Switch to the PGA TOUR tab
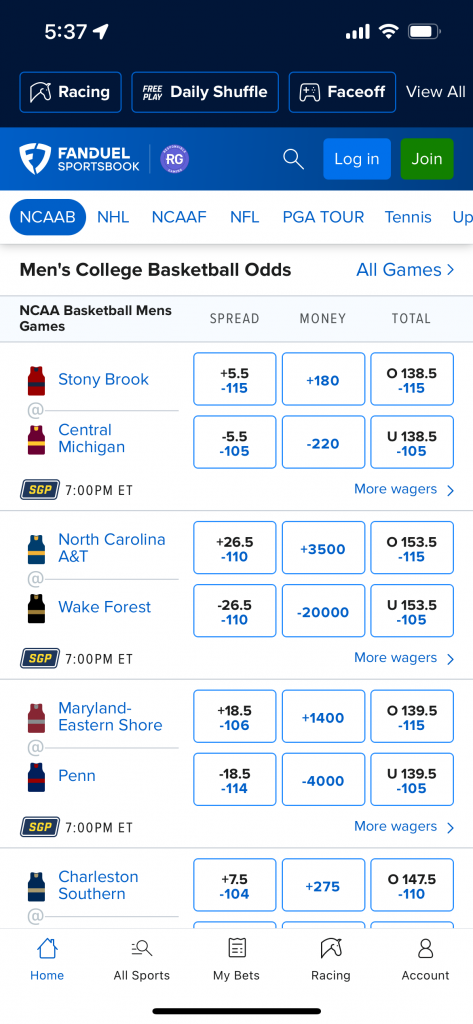Image resolution: width=473 pixels, height=1024 pixels. point(323,217)
